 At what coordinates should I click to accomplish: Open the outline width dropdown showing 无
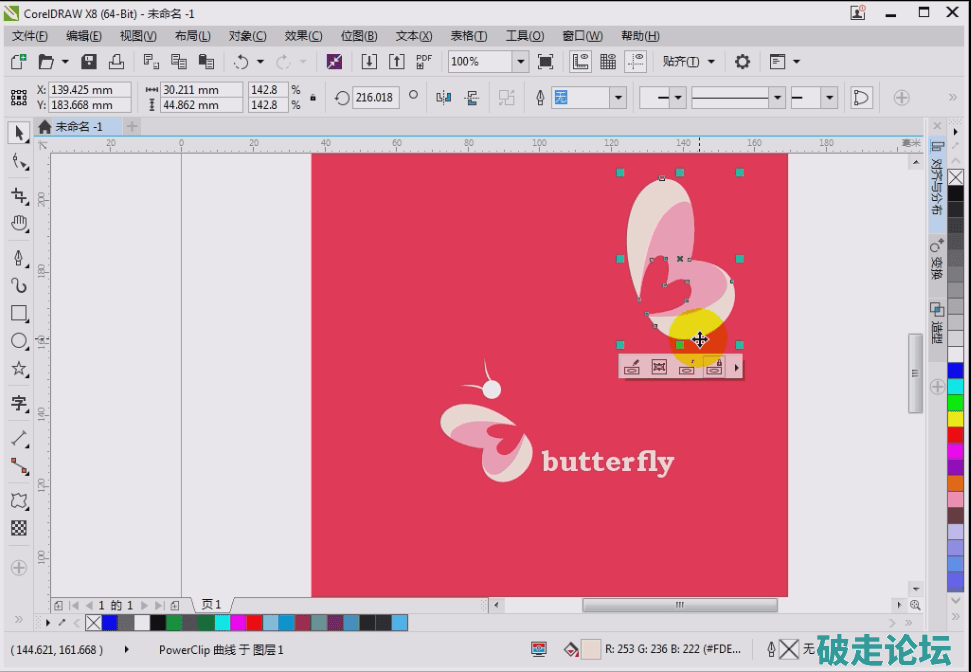coord(618,98)
